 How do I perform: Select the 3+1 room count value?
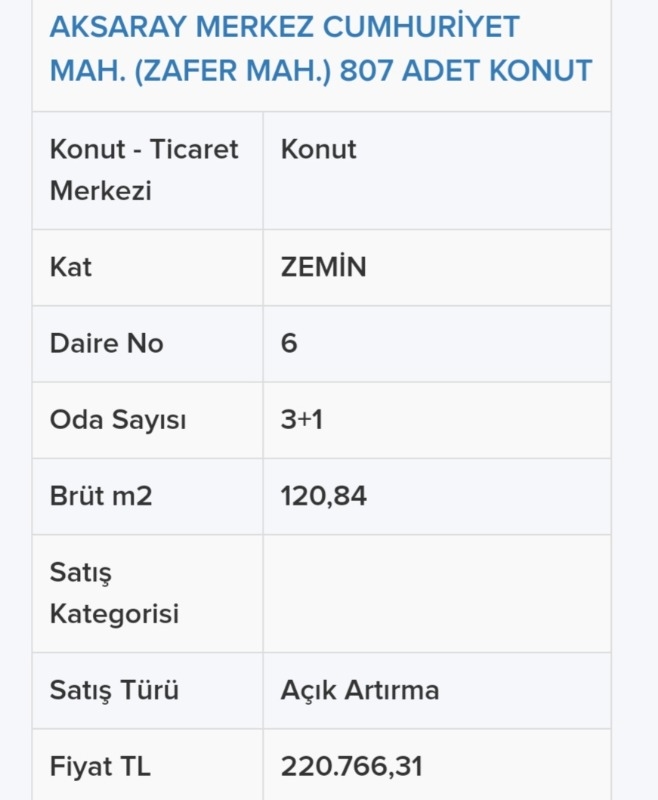301,419
